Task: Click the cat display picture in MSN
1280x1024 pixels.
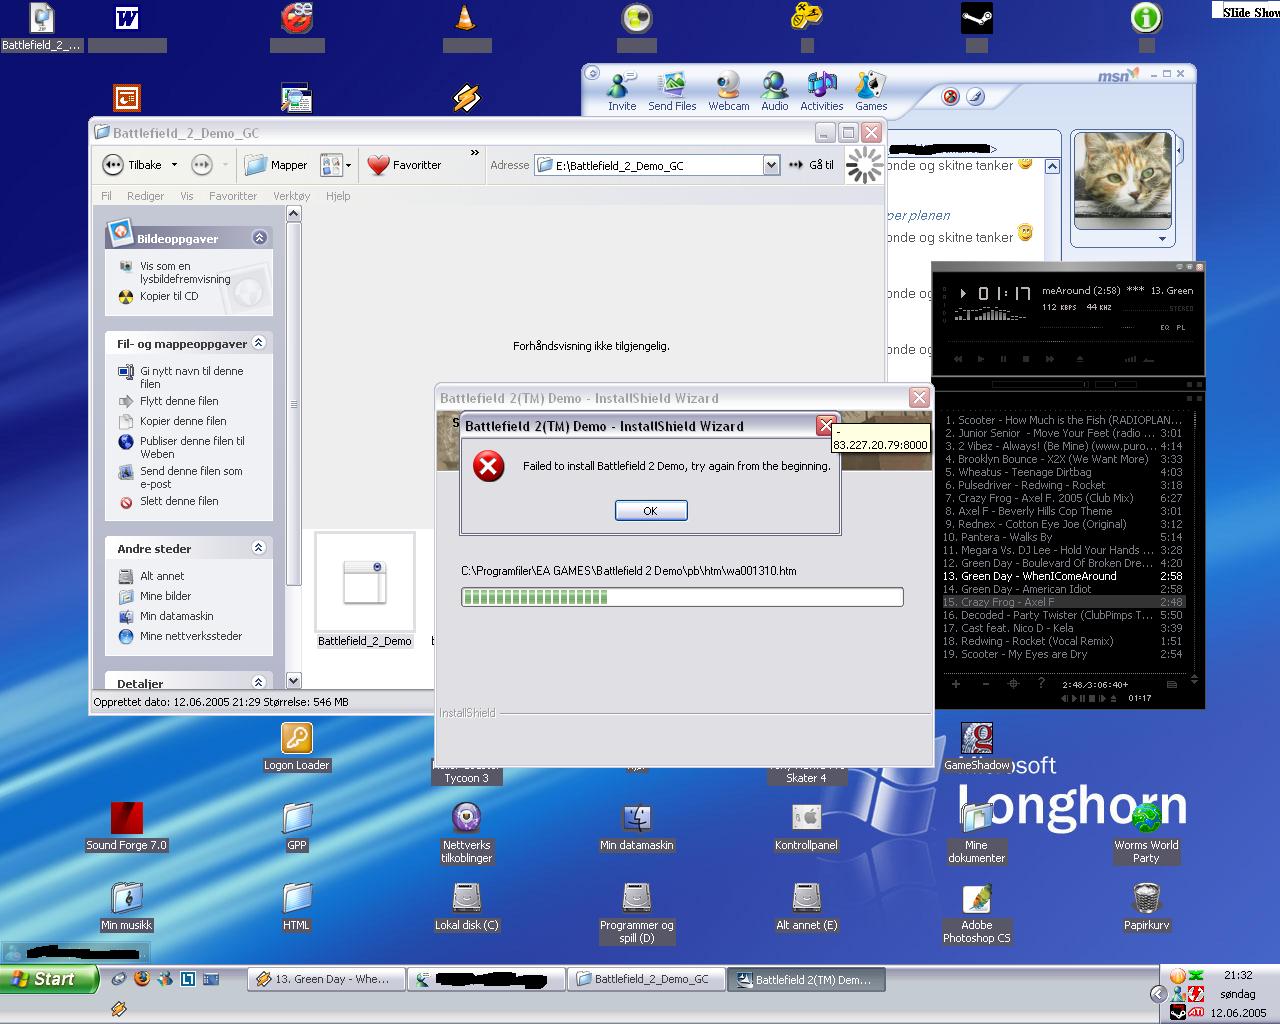Action: click(1122, 180)
